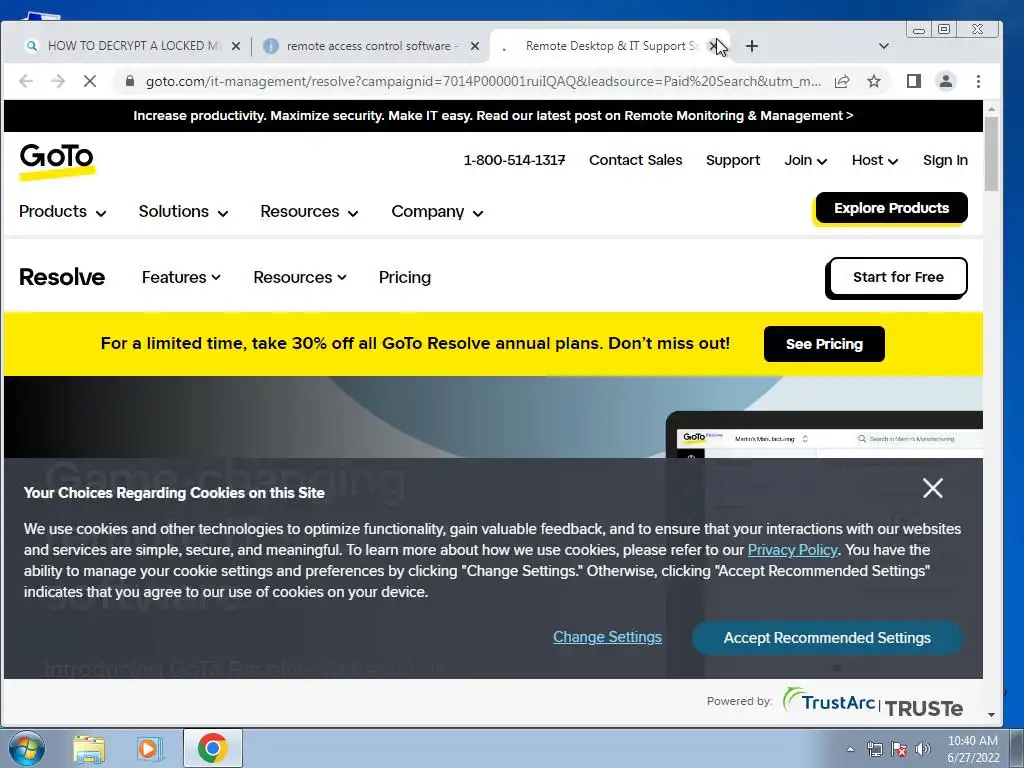1024x768 pixels.
Task: Click the browser forward arrow
Action: coord(58,81)
